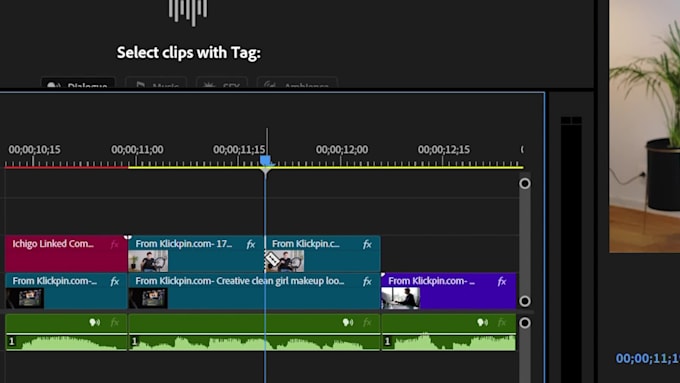Click the waveform of the first audio clip
Viewport: 680px width, 383px height.
[66, 342]
